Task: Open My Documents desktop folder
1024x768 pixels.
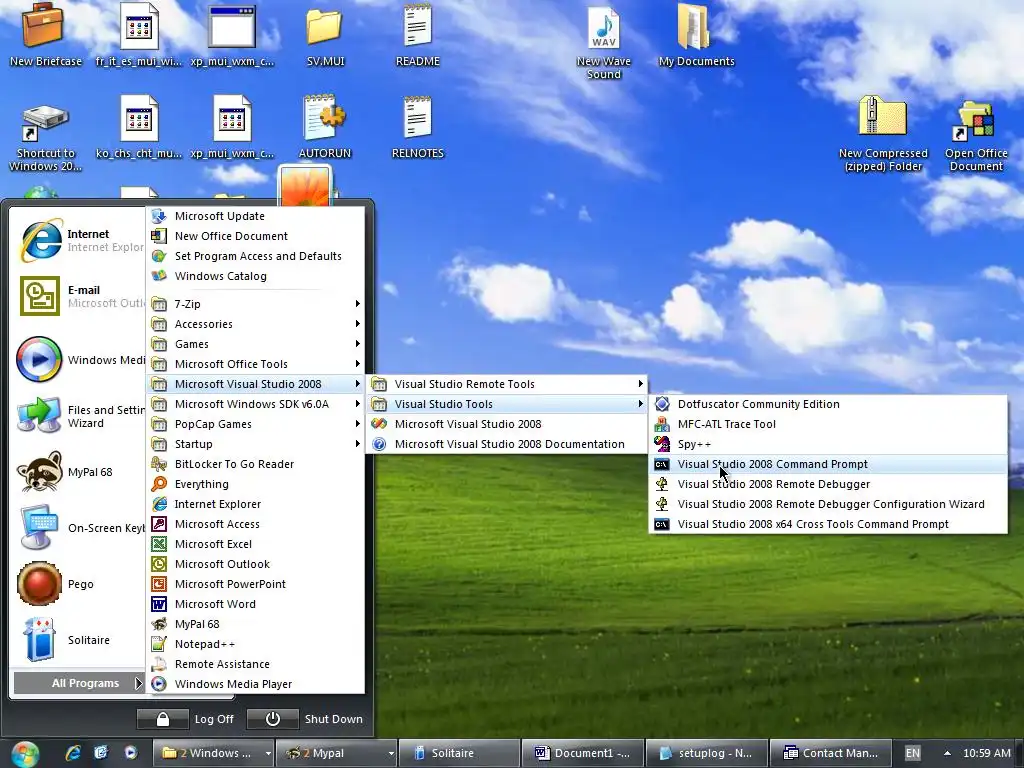Action: 696,35
